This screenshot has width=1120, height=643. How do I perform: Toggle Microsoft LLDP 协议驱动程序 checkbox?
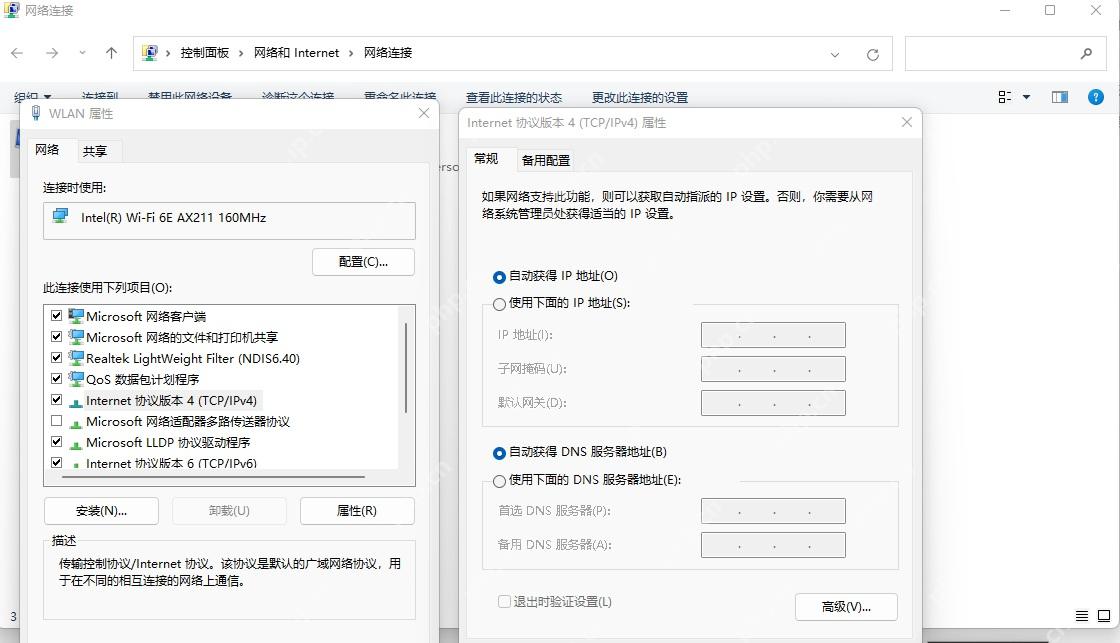click(56, 442)
